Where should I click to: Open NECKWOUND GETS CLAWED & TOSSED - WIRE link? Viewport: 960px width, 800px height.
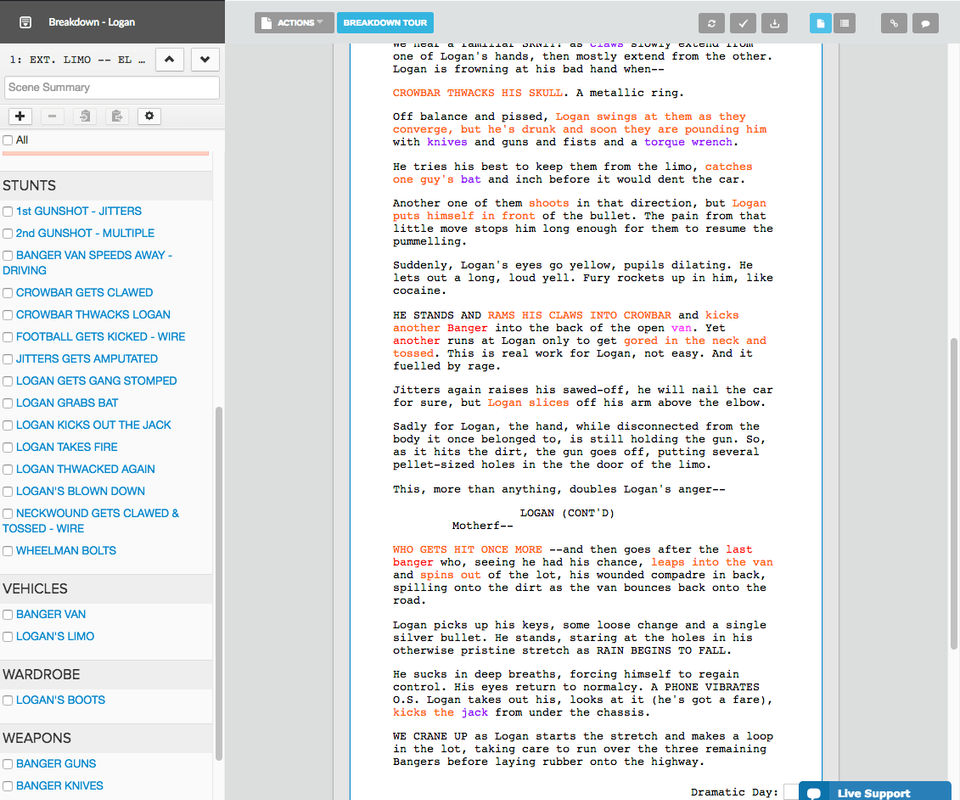[x=91, y=521]
